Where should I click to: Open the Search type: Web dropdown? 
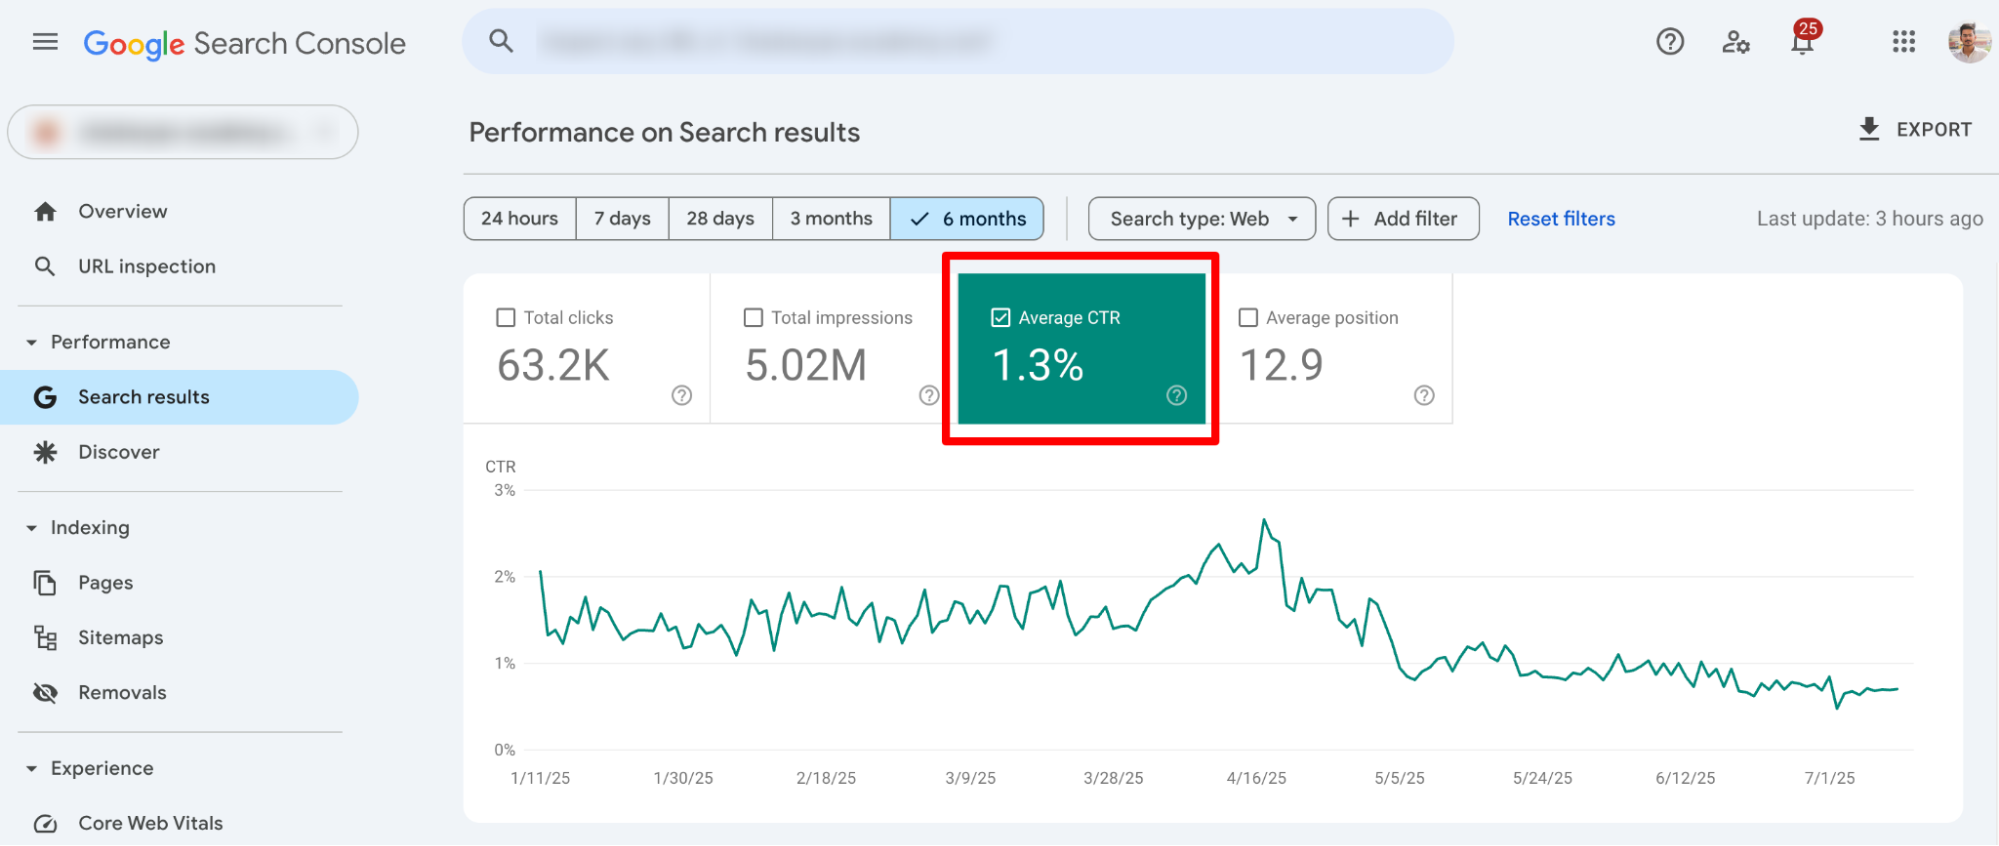point(1202,219)
